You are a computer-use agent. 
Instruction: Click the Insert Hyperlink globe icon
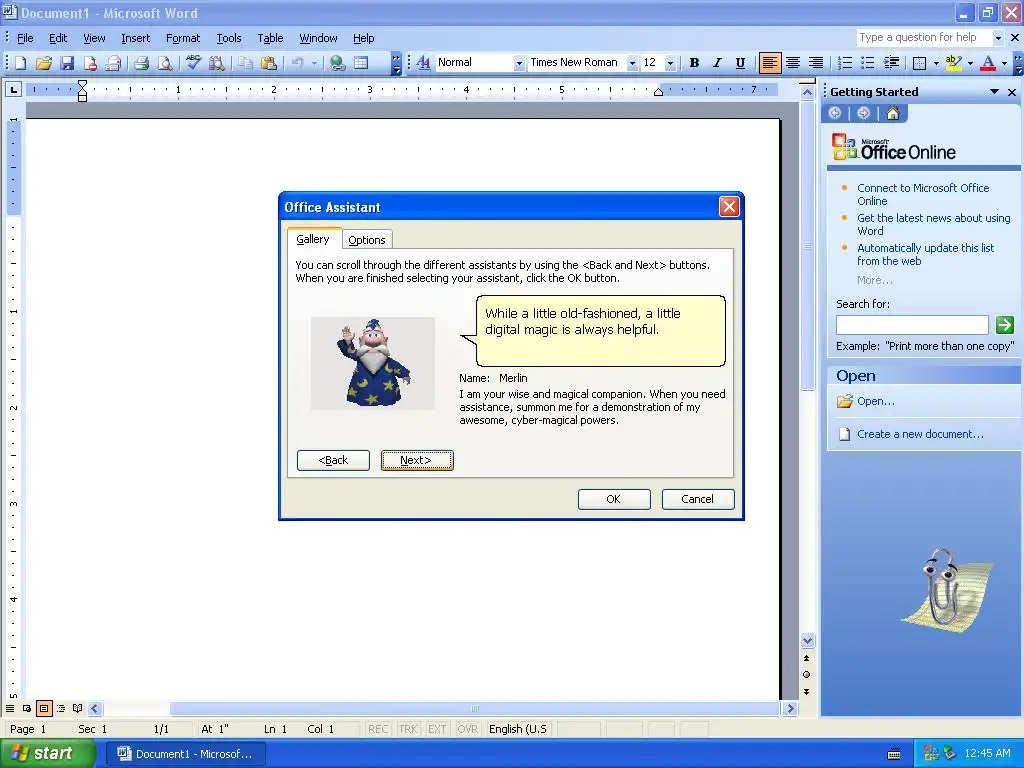pos(337,63)
